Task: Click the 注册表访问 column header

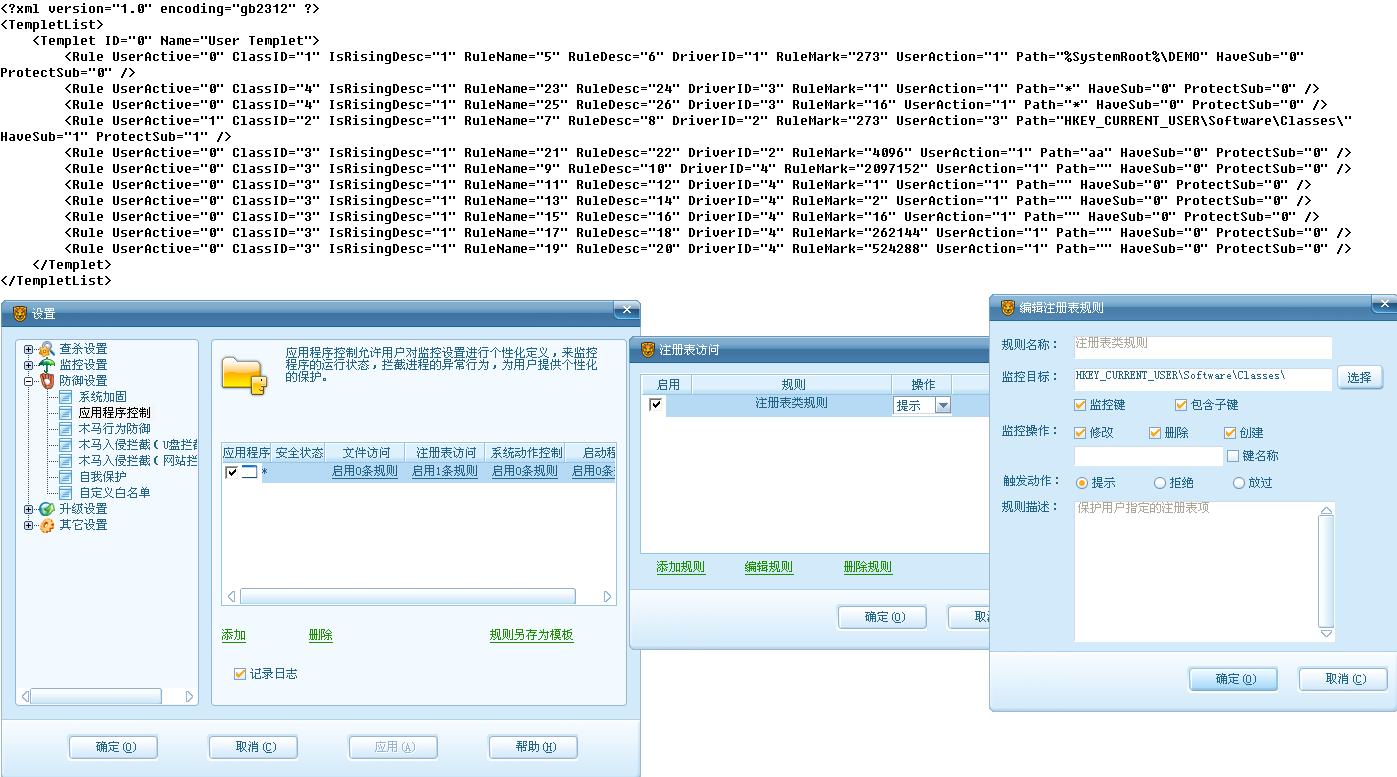Action: click(x=445, y=453)
